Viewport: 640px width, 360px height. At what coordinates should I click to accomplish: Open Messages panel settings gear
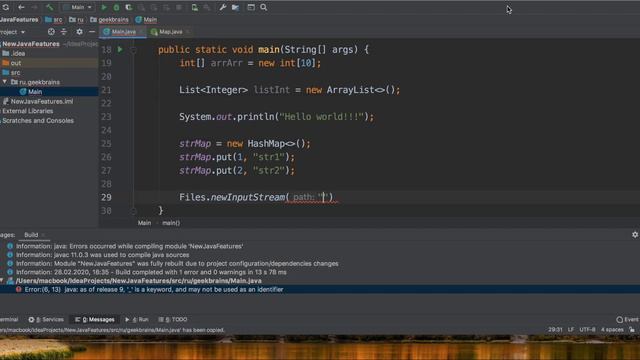click(x=635, y=234)
